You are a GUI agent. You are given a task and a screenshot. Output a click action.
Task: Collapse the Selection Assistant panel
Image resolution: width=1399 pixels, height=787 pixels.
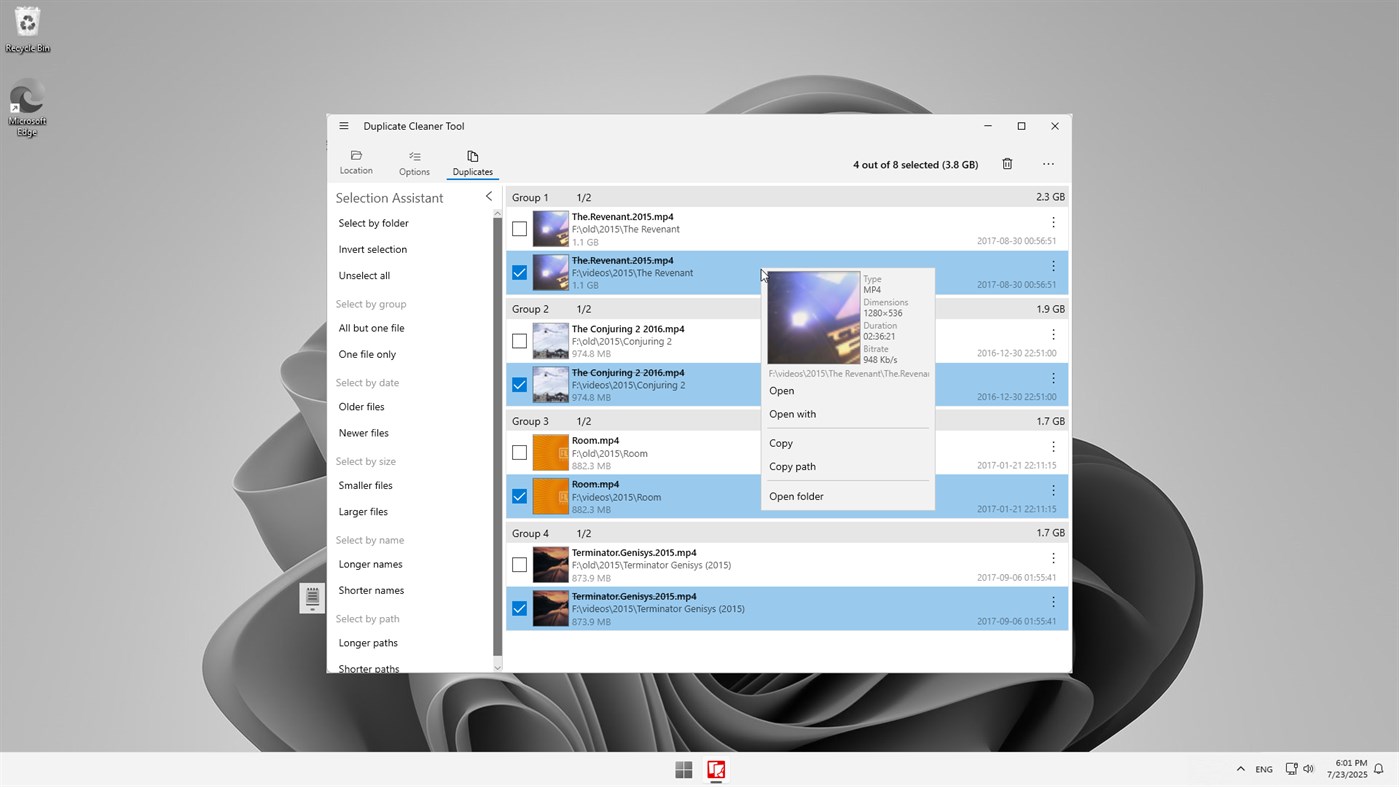(488, 196)
